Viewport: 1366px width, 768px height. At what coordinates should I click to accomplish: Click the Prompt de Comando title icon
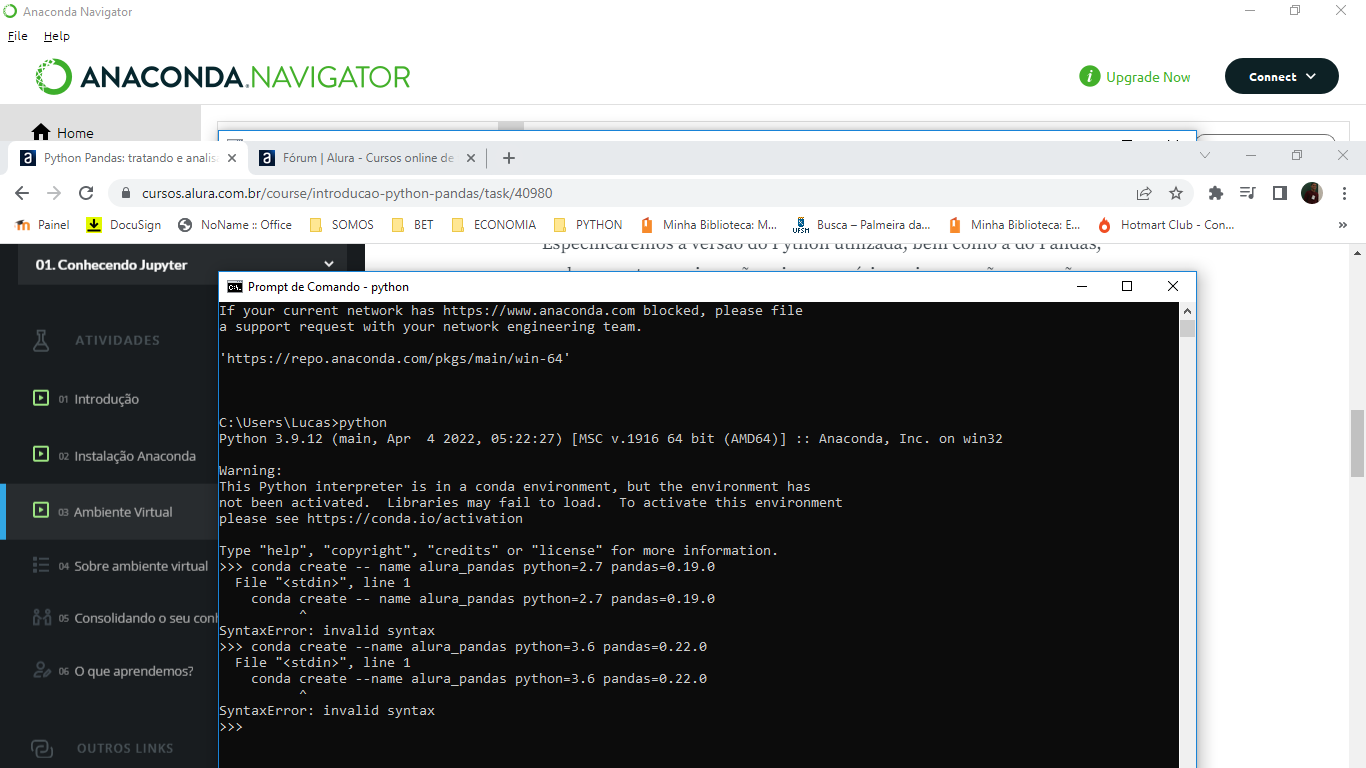(234, 286)
